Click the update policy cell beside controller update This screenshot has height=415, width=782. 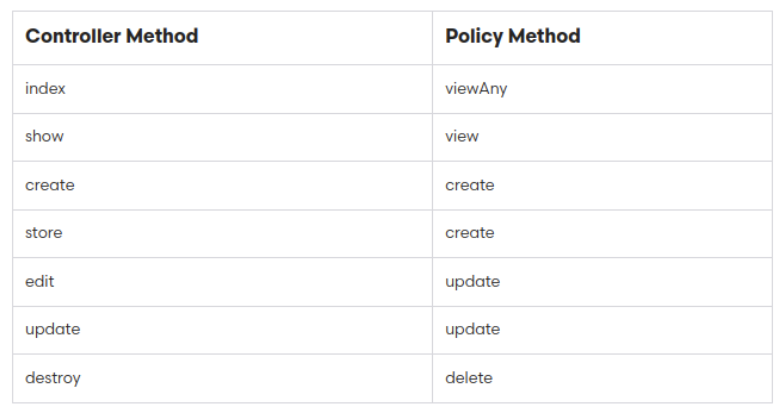pos(602,330)
